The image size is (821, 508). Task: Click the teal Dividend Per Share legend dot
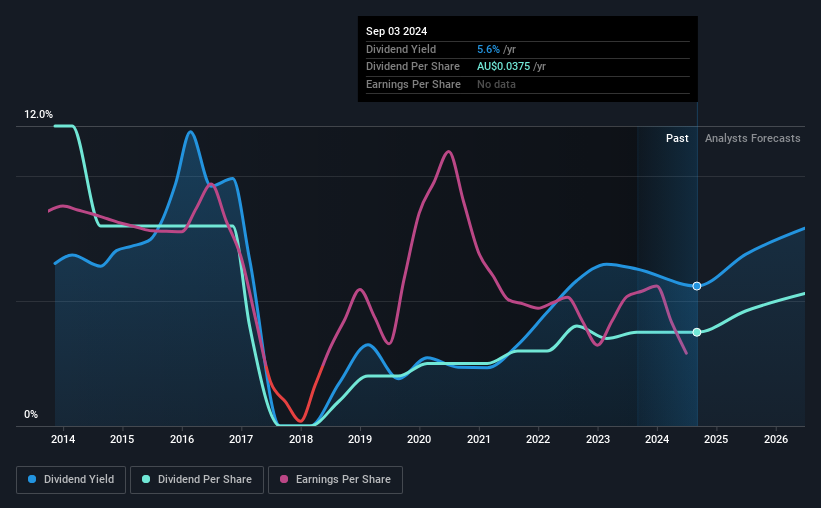coord(146,479)
